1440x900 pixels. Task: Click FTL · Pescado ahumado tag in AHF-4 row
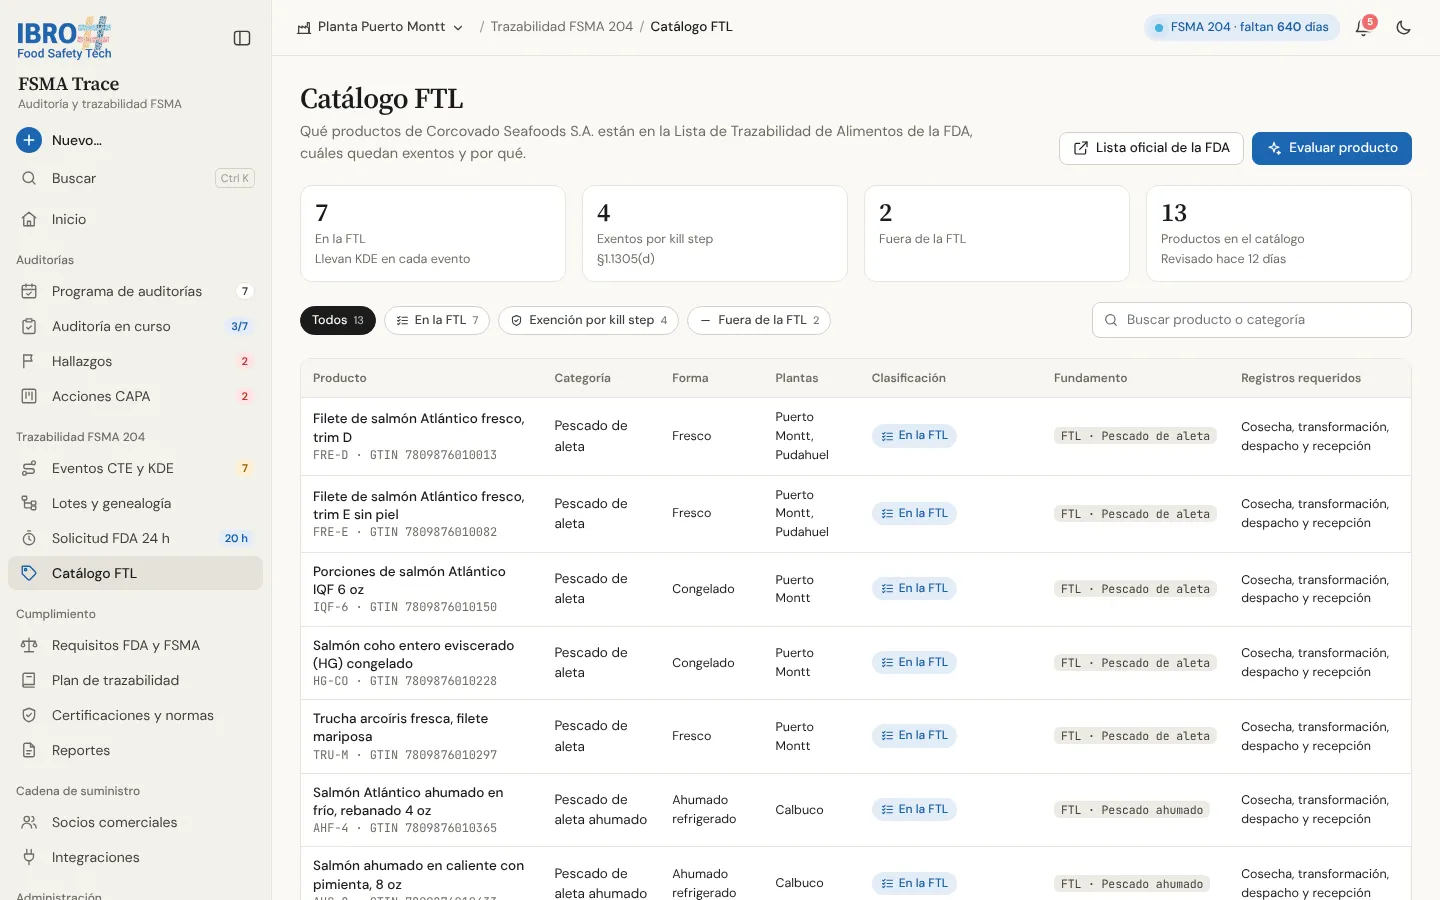click(1132, 810)
